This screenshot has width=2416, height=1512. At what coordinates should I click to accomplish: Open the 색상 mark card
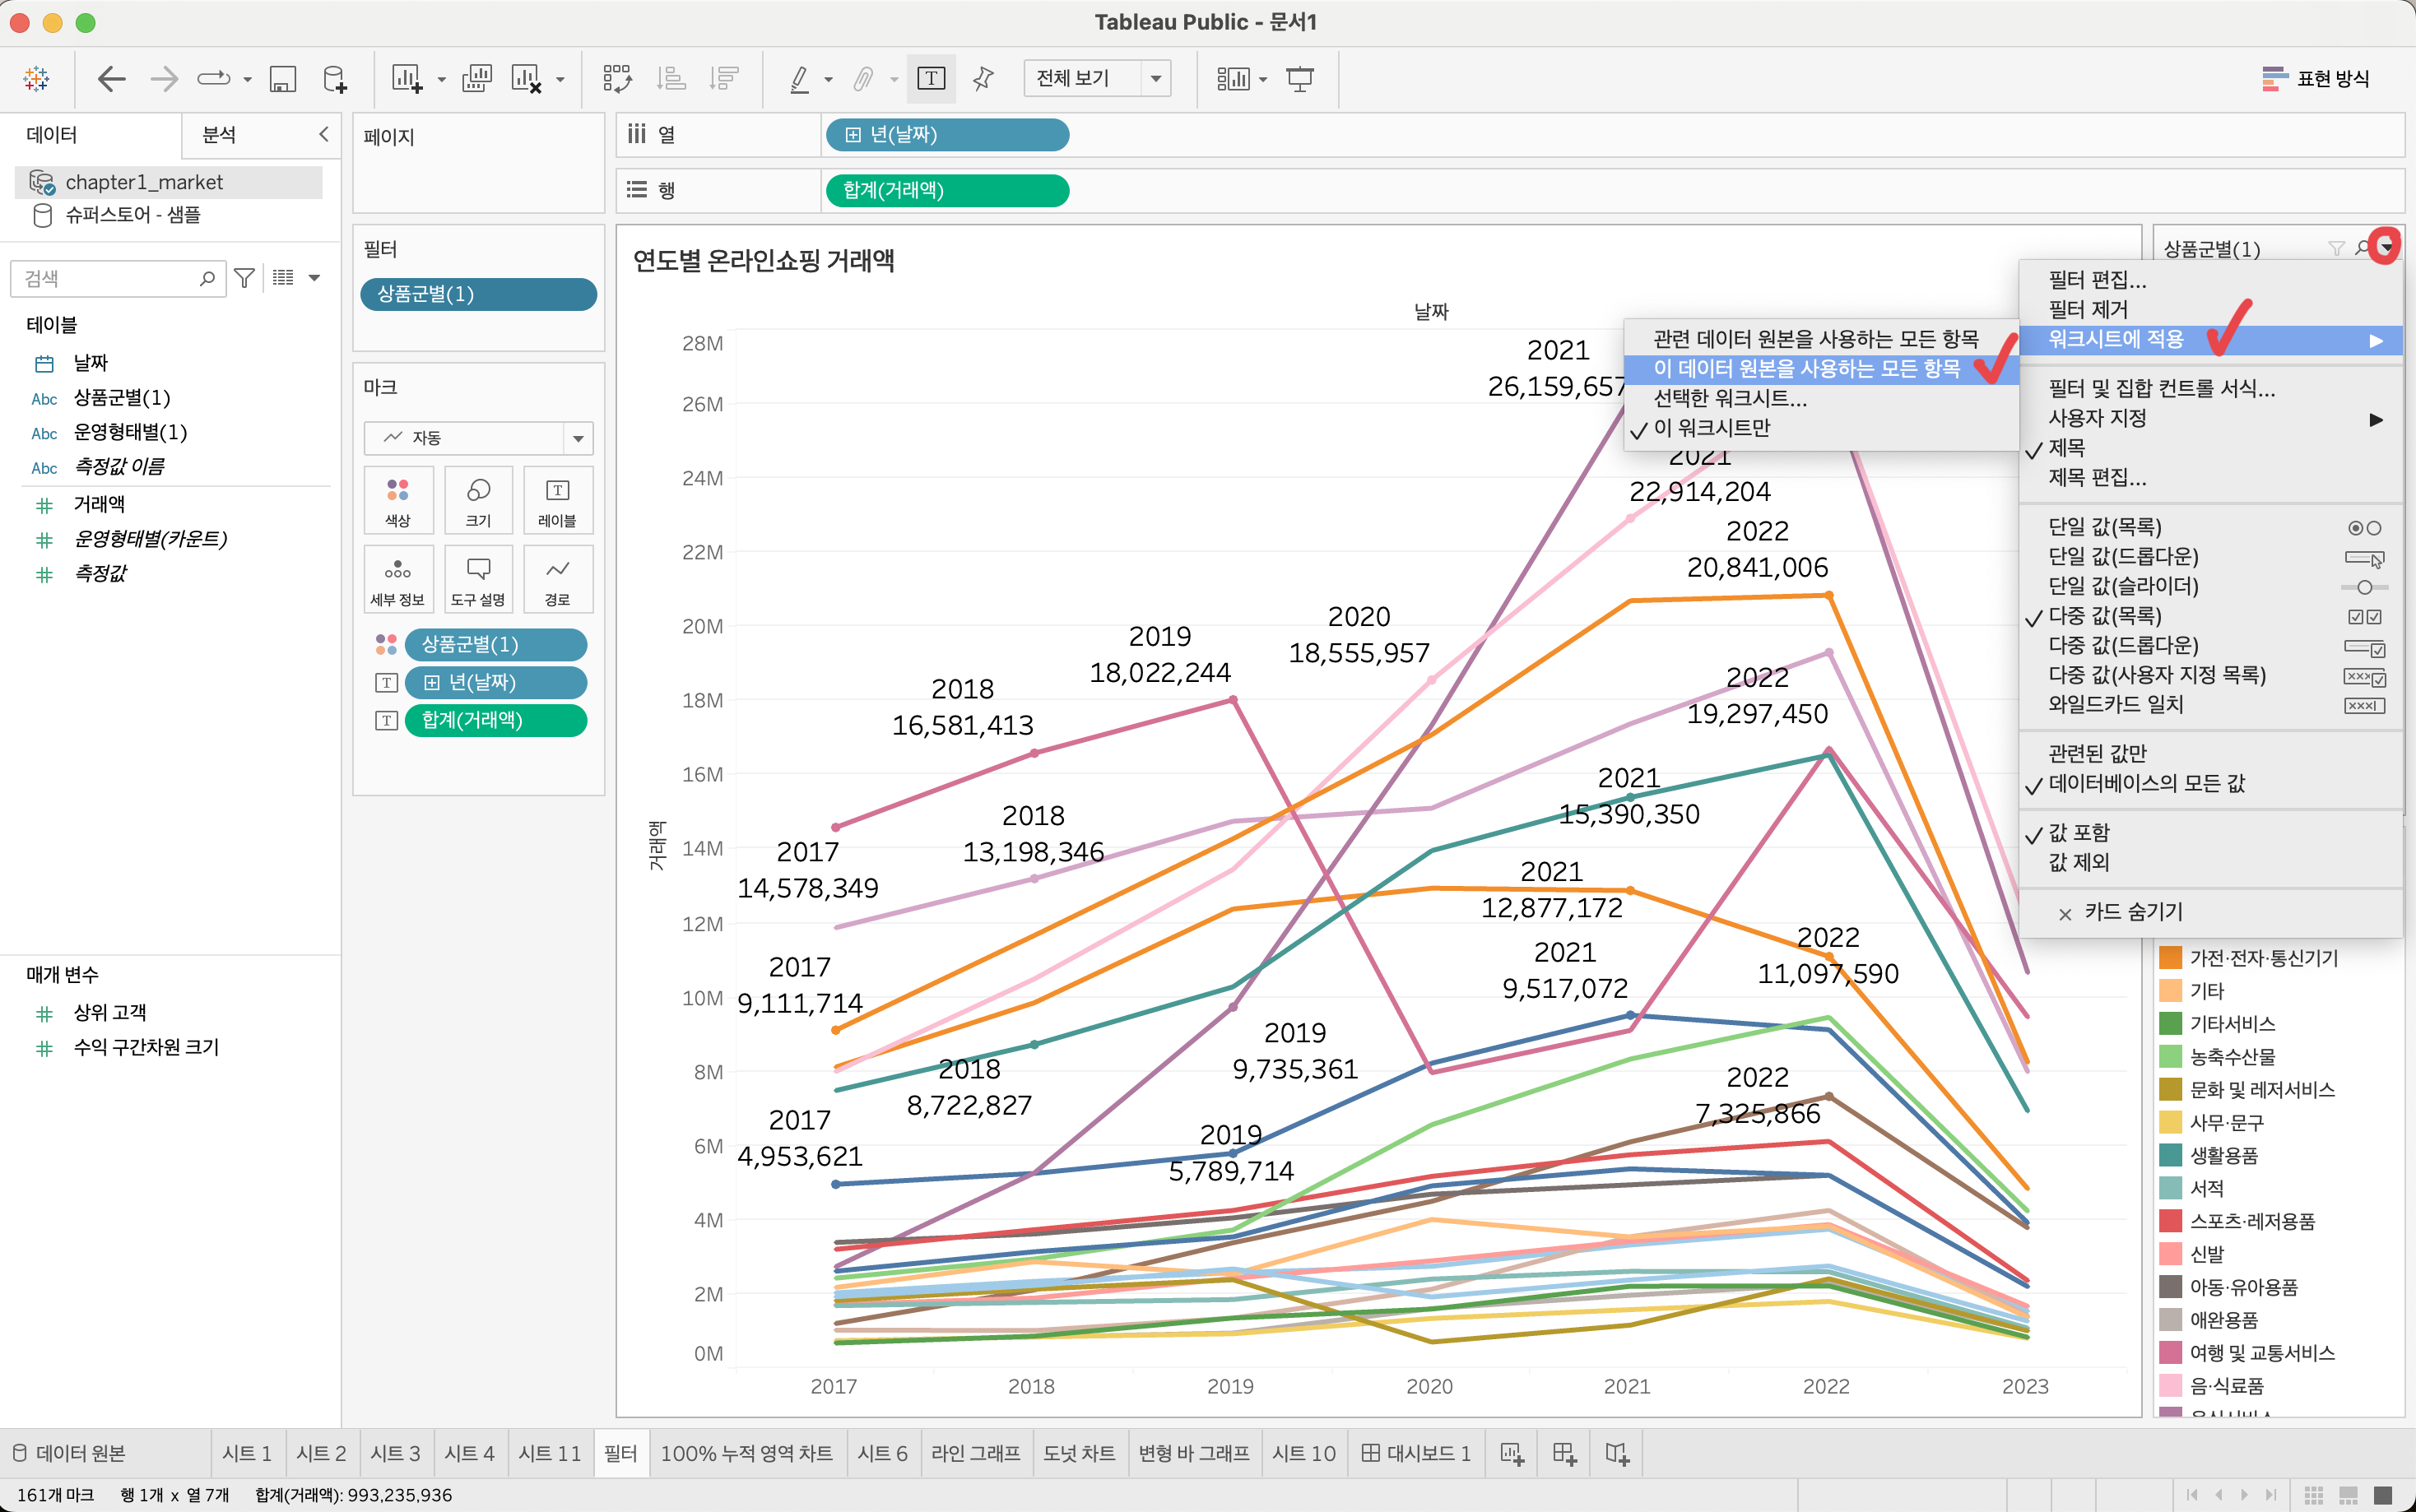[x=398, y=500]
